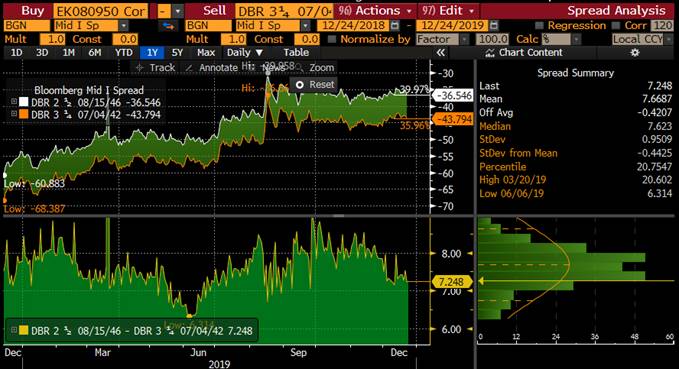679x369 pixels.
Task: Click the Low 06/06/19 statistic row
Action: [576, 194]
